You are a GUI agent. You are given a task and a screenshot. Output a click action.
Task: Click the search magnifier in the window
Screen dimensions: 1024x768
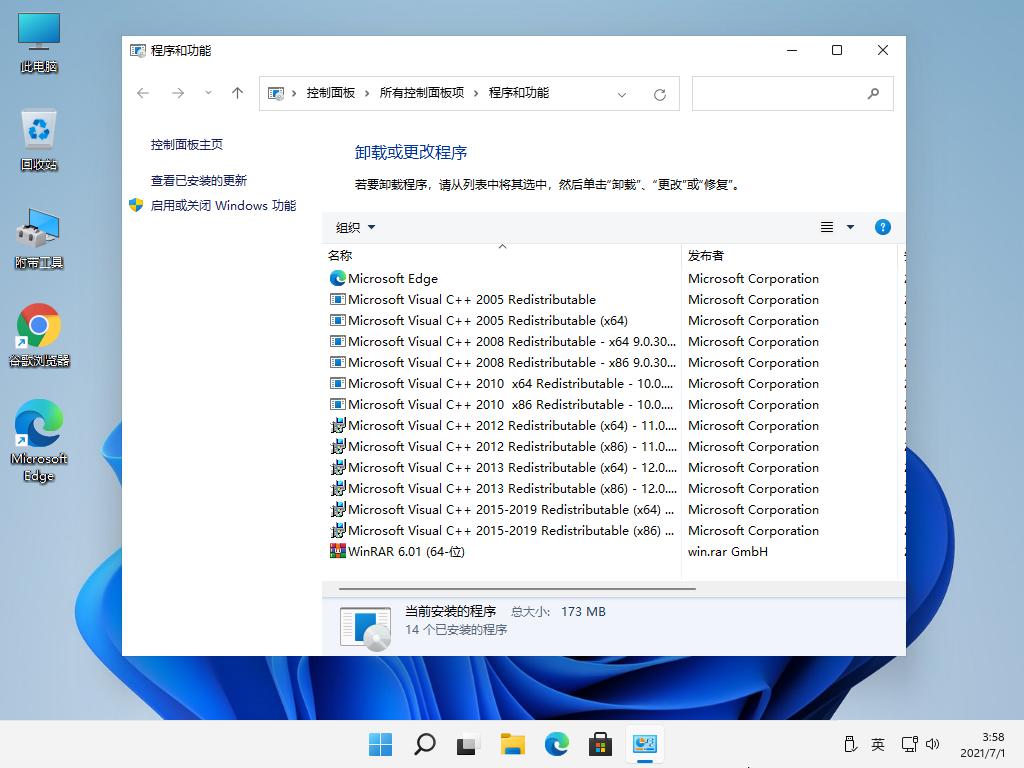click(873, 94)
